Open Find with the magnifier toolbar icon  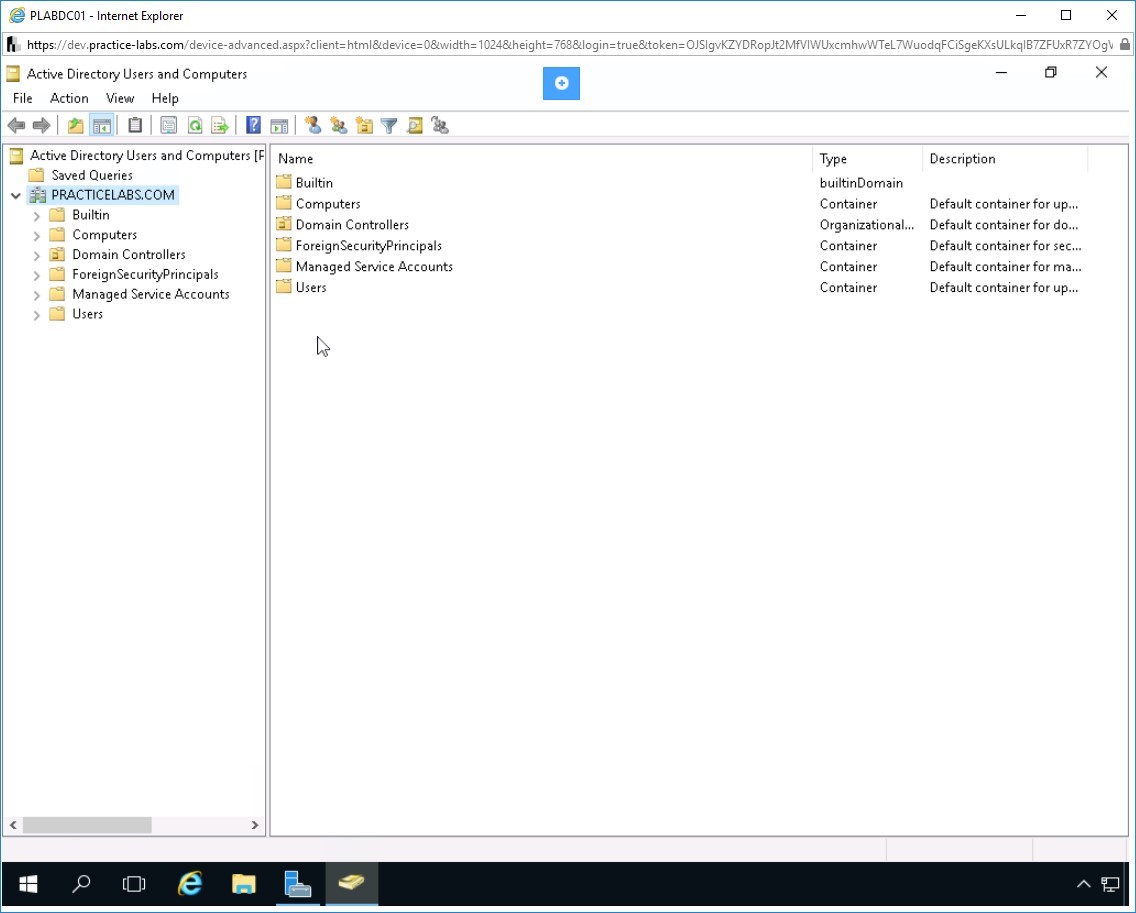tap(414, 125)
